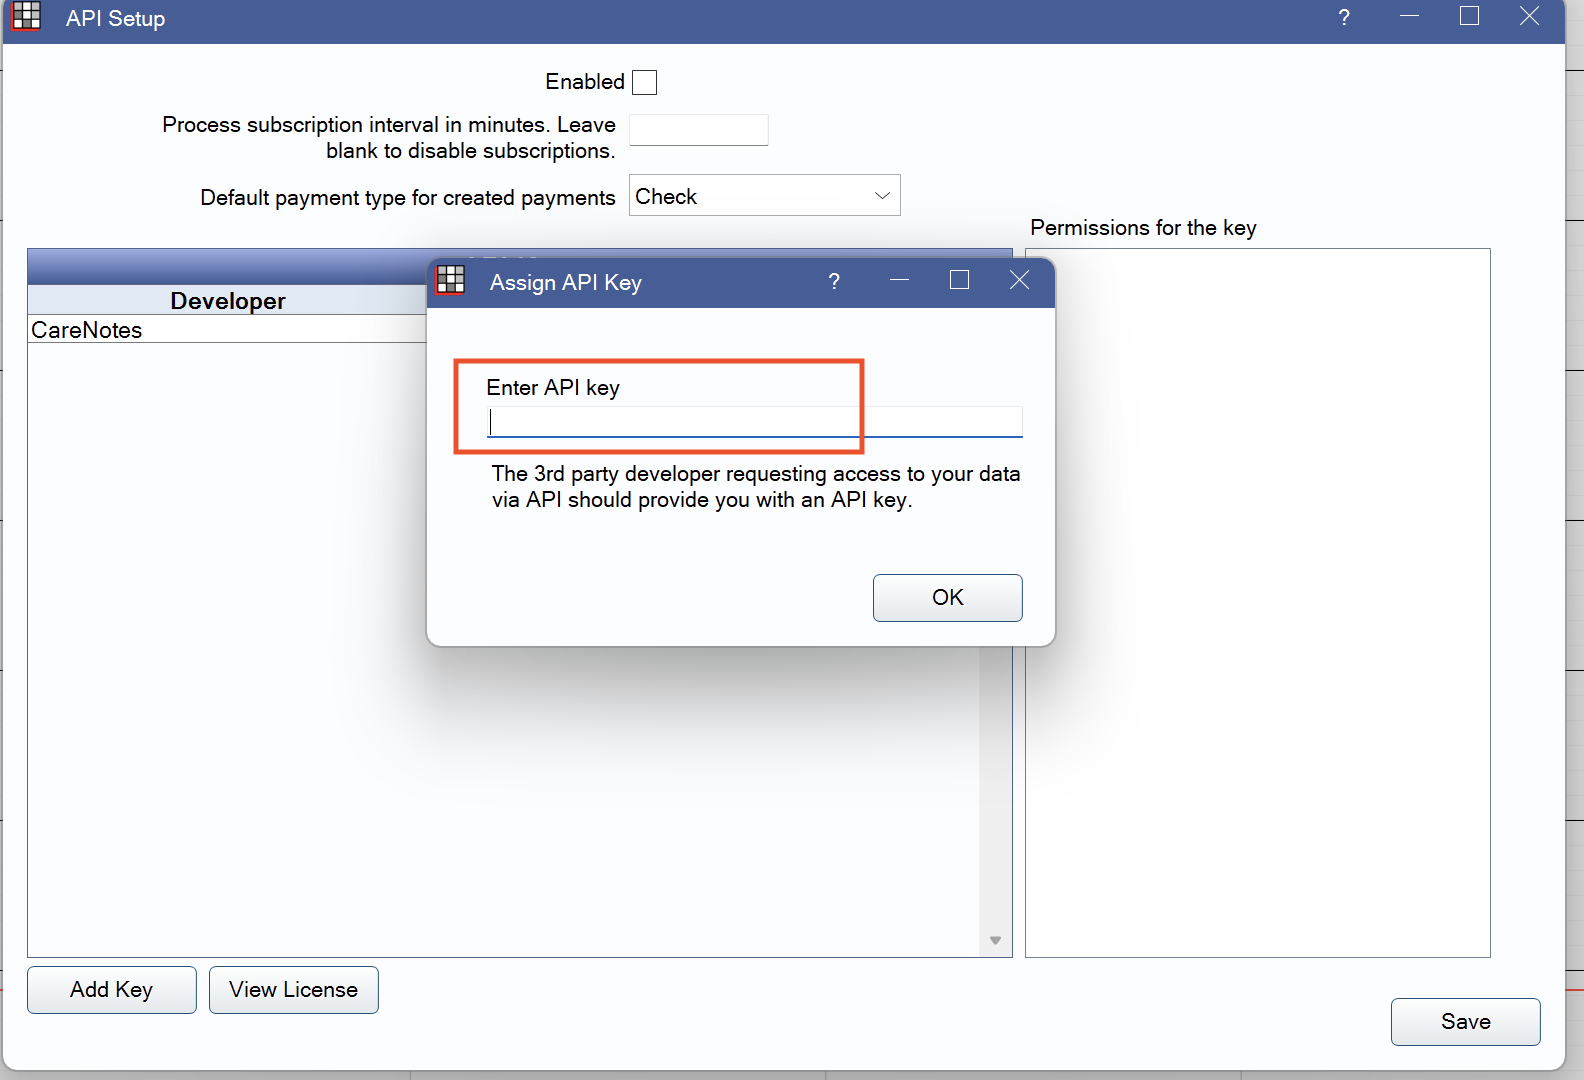Click the Assign API Key app icon
Image resolution: width=1584 pixels, height=1080 pixels.
point(451,280)
